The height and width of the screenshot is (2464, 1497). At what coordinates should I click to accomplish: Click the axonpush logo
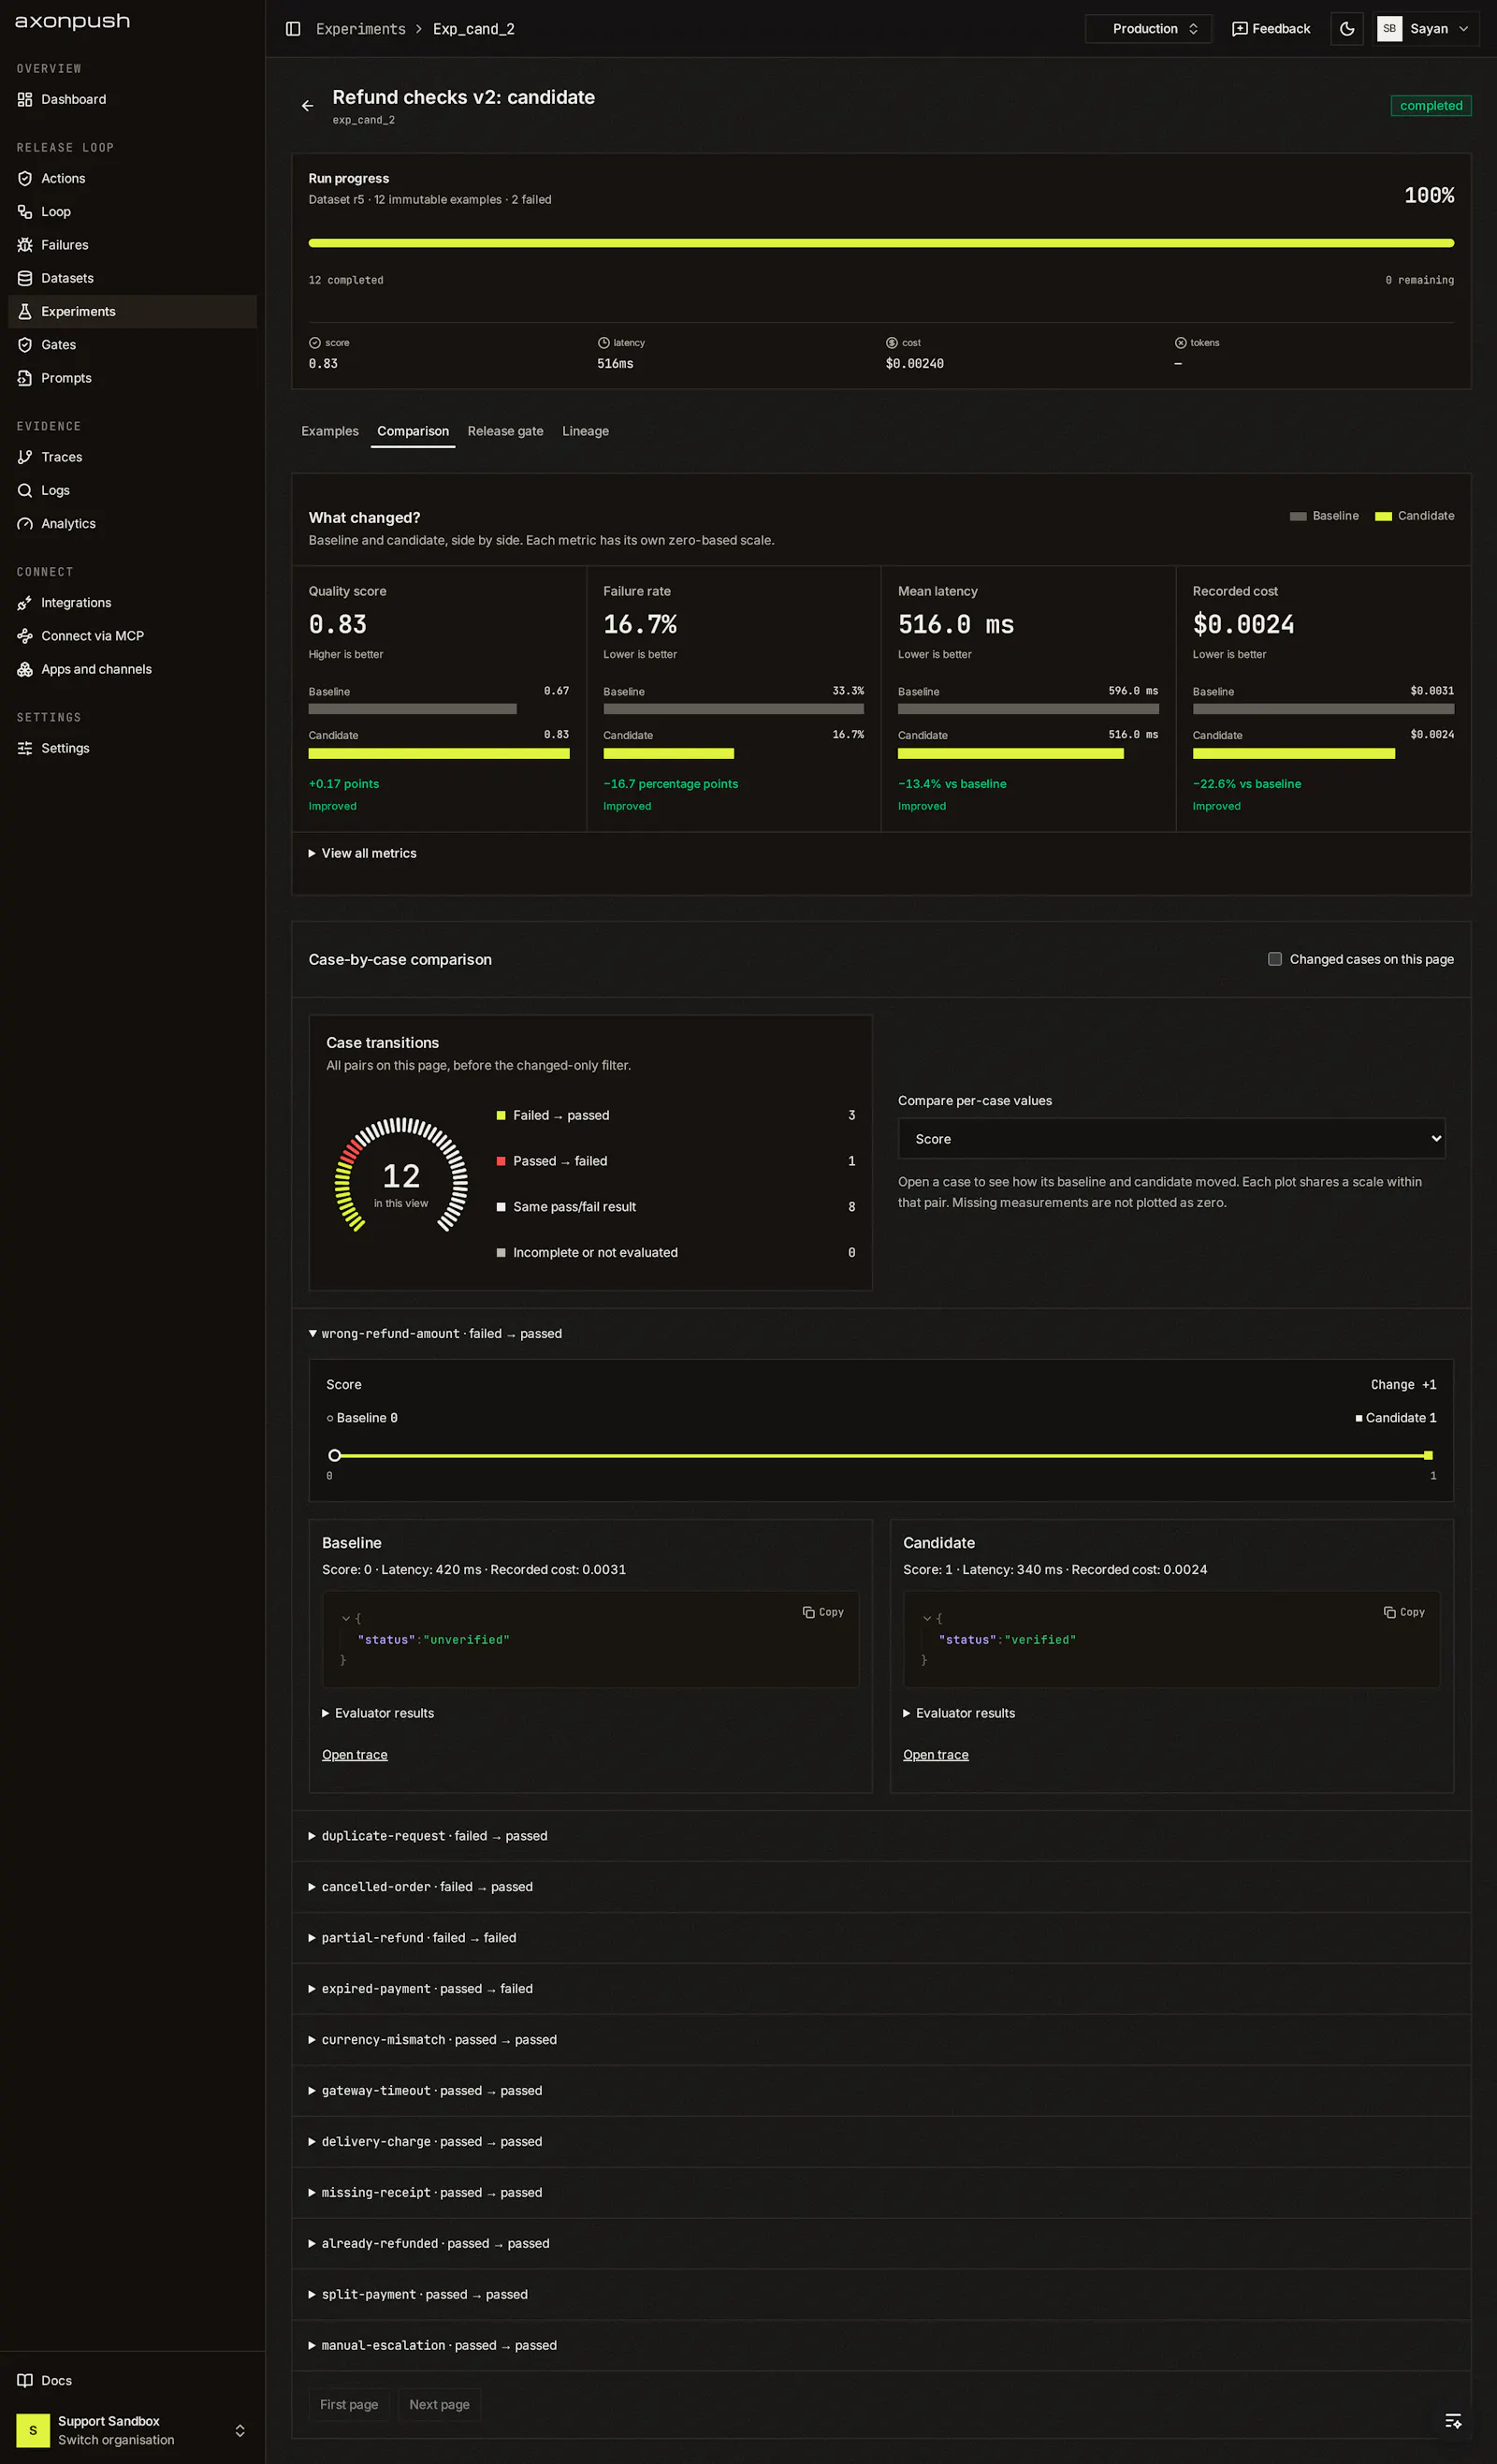click(73, 22)
